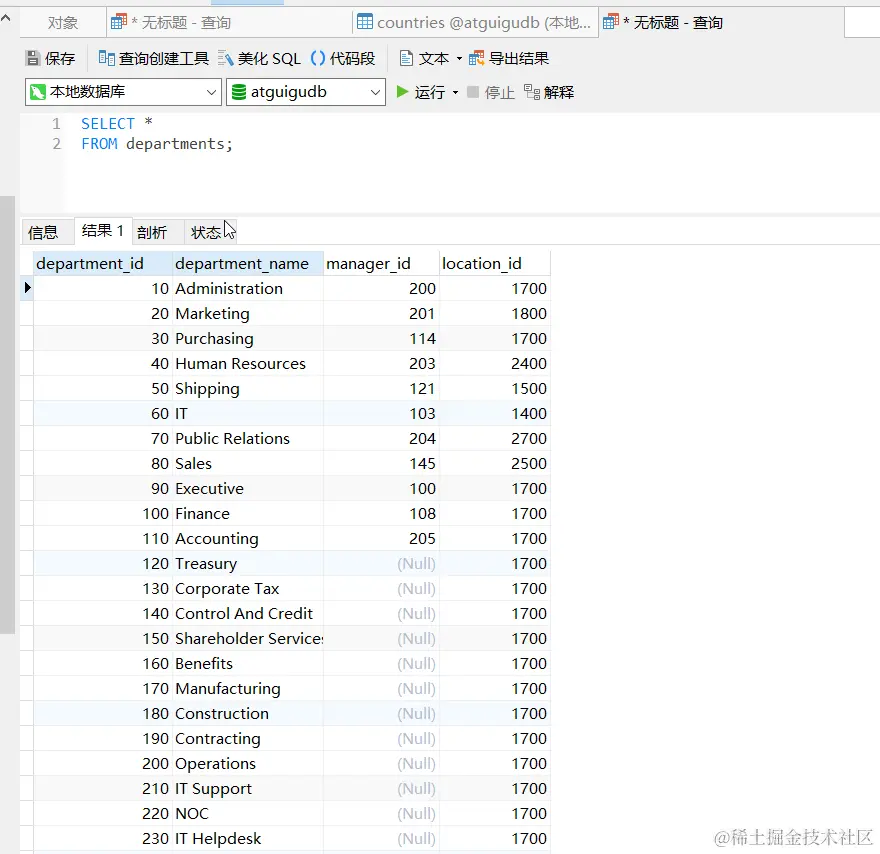Select department_id 60 cell
This screenshot has width=880, height=854.
pyautogui.click(x=103, y=414)
